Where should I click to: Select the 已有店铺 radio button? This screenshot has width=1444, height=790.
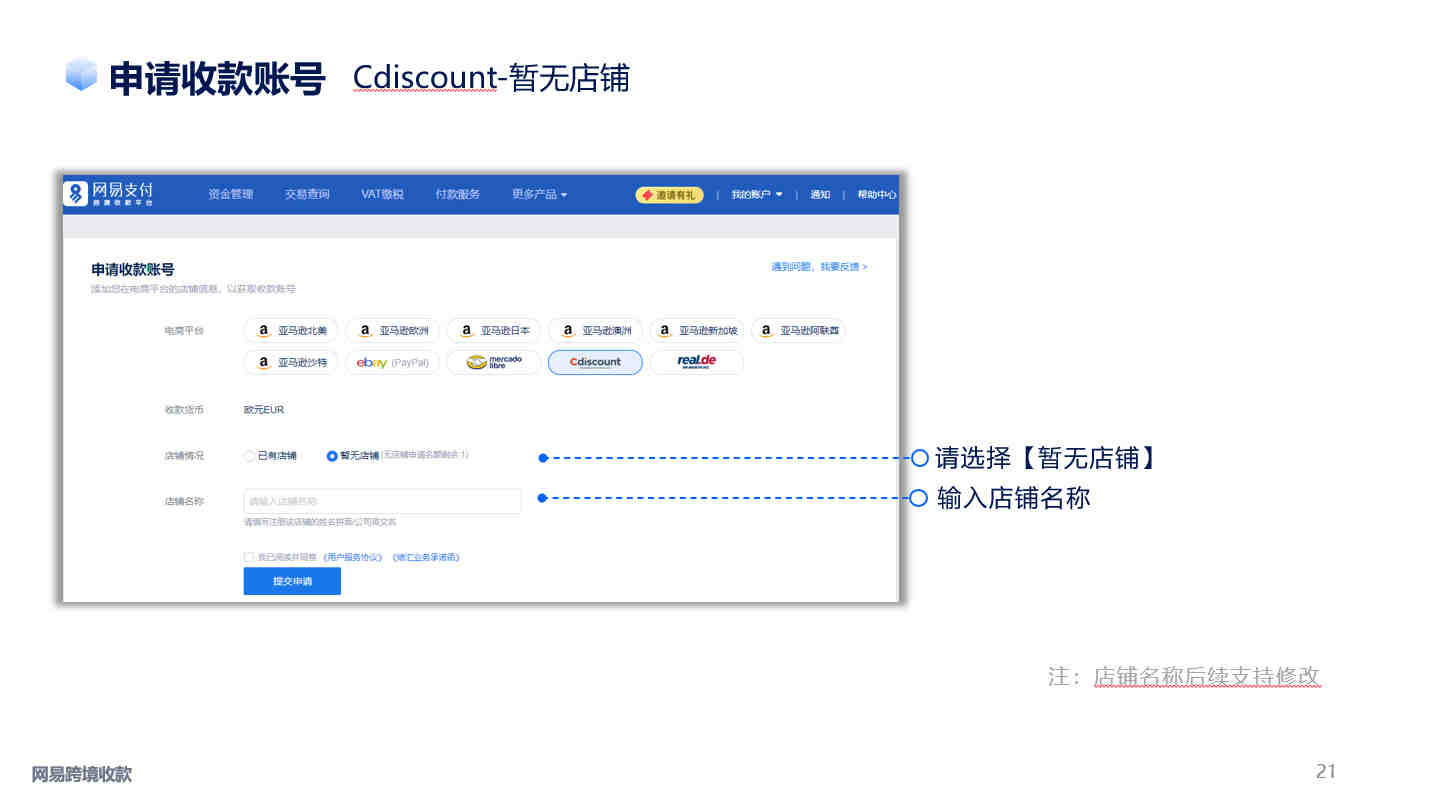point(250,456)
